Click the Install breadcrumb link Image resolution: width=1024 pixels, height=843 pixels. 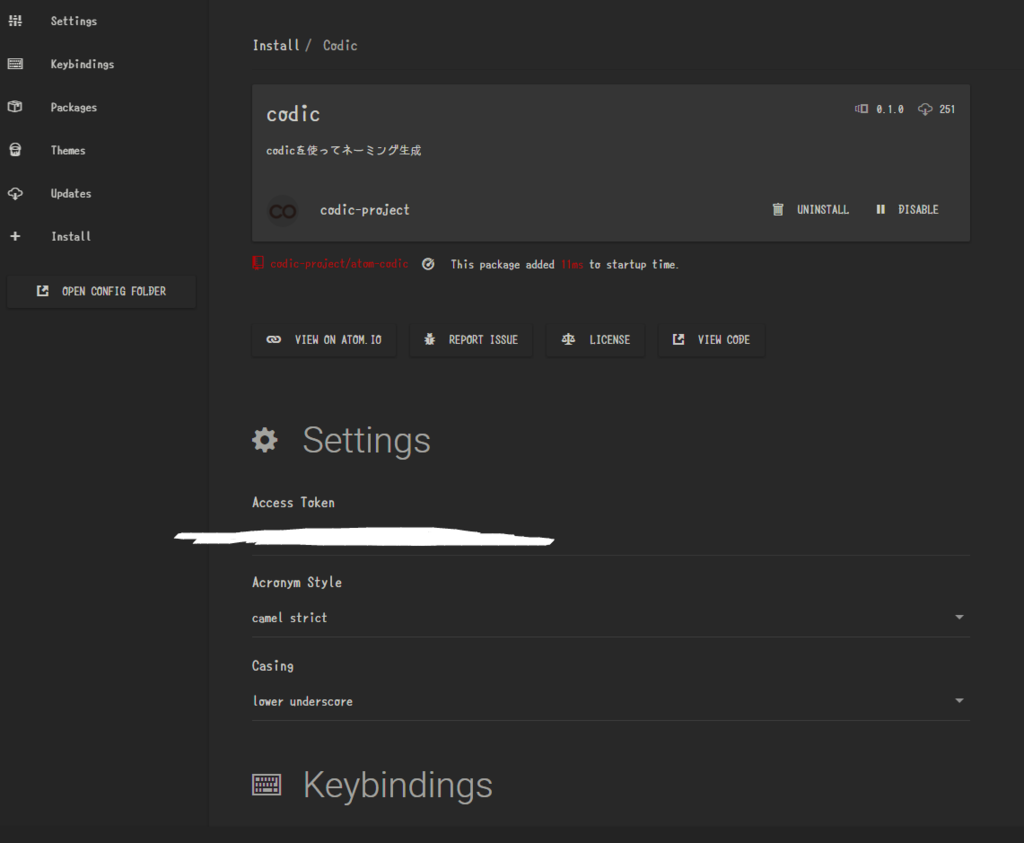(x=276, y=45)
